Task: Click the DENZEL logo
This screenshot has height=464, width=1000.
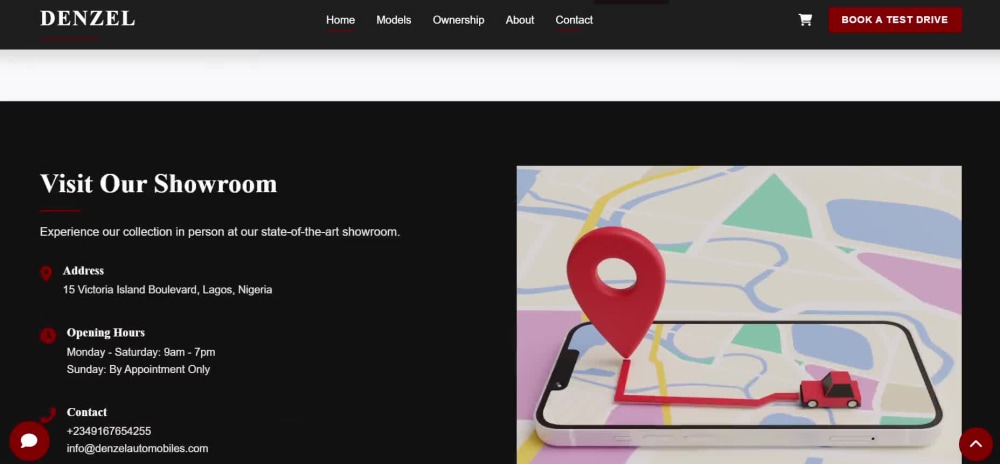Action: click(87, 18)
